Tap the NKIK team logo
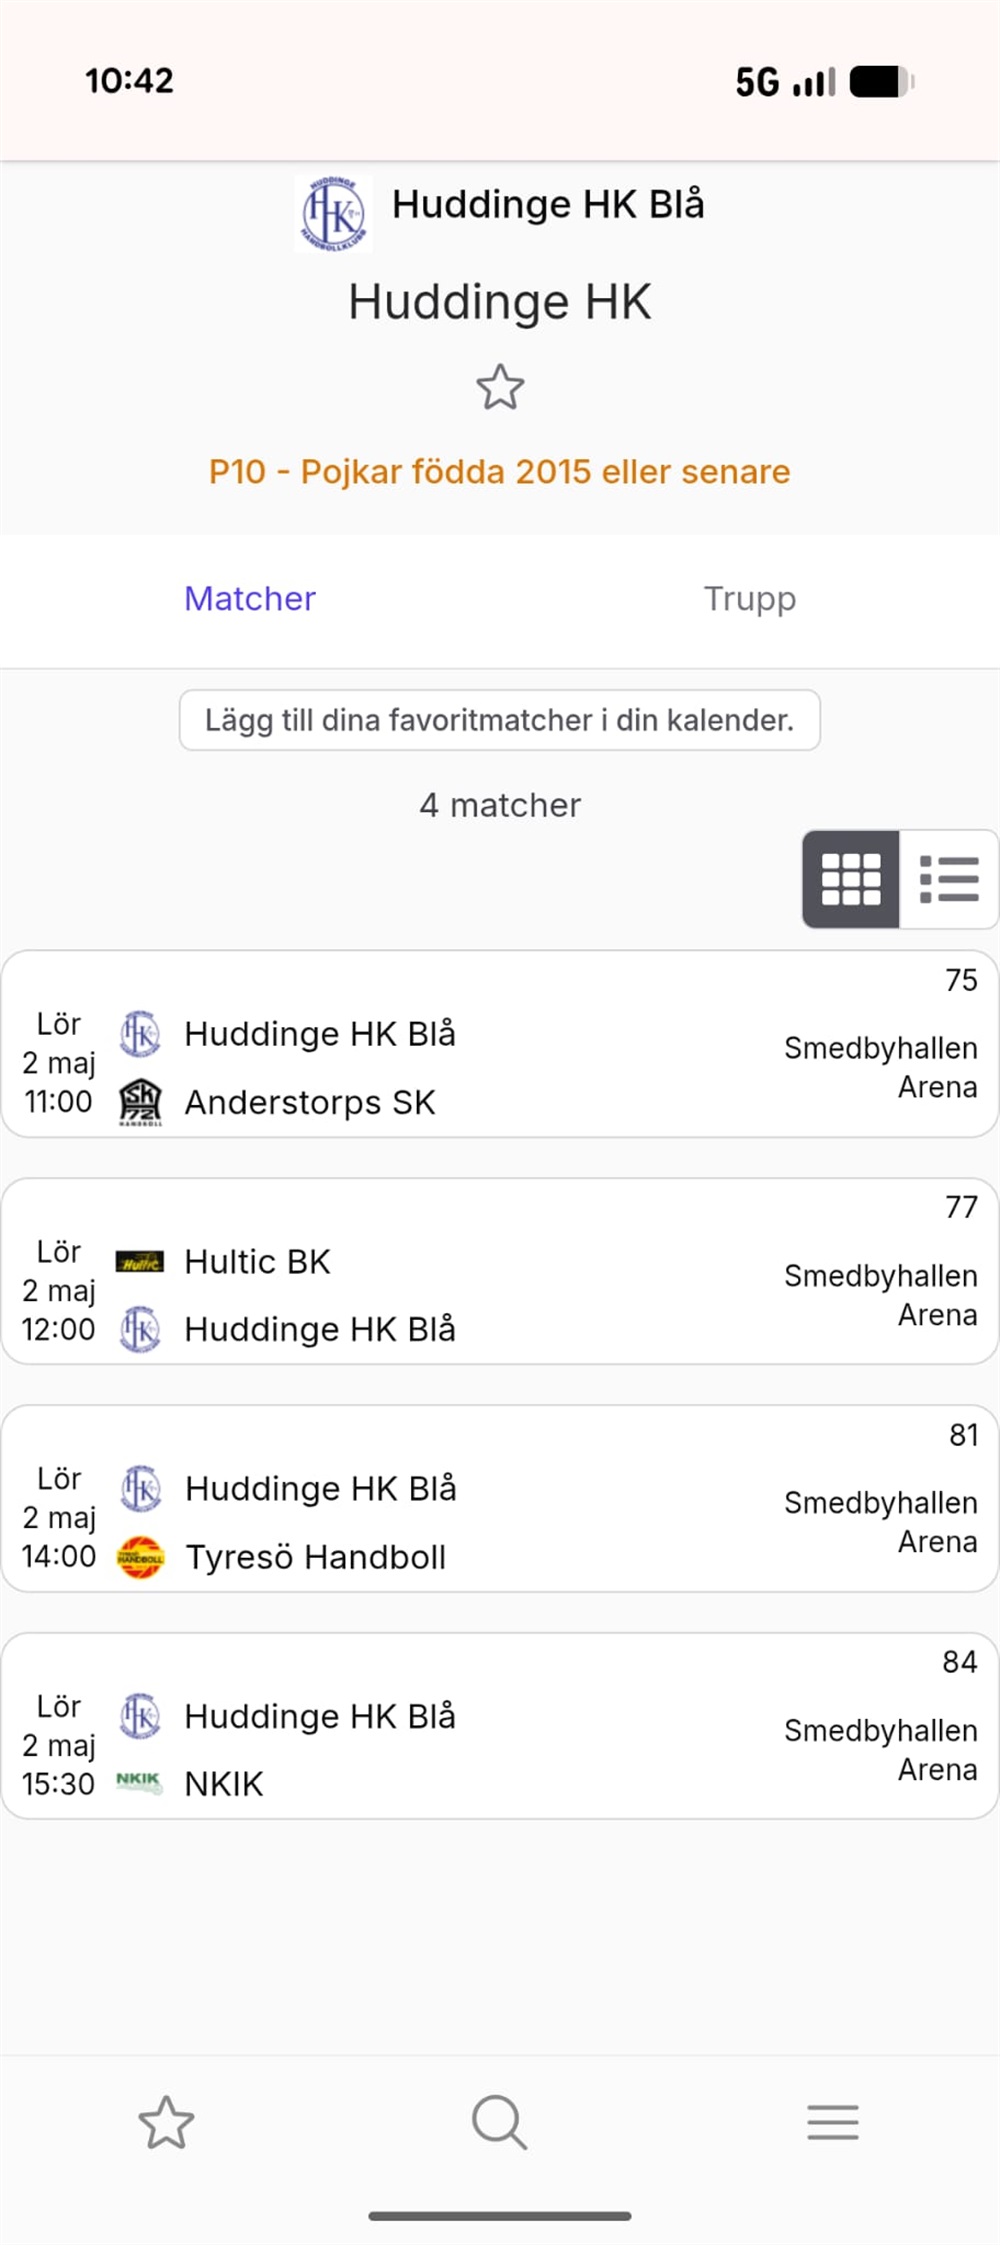Image resolution: width=1000 pixels, height=2245 pixels. [140, 1783]
